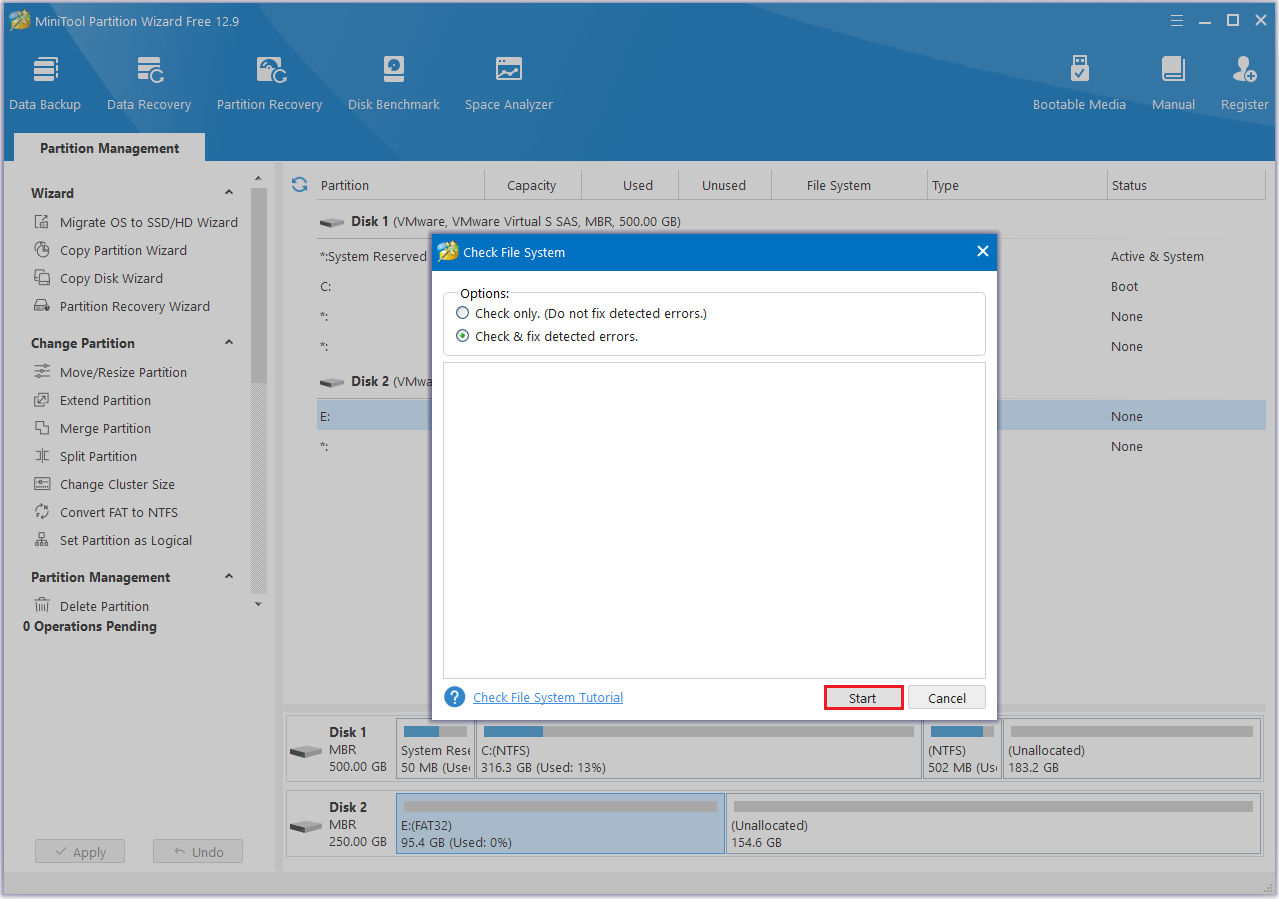Select 183.2 GB Unallocated block on Disk 1
This screenshot has width=1279, height=899.
[1132, 749]
